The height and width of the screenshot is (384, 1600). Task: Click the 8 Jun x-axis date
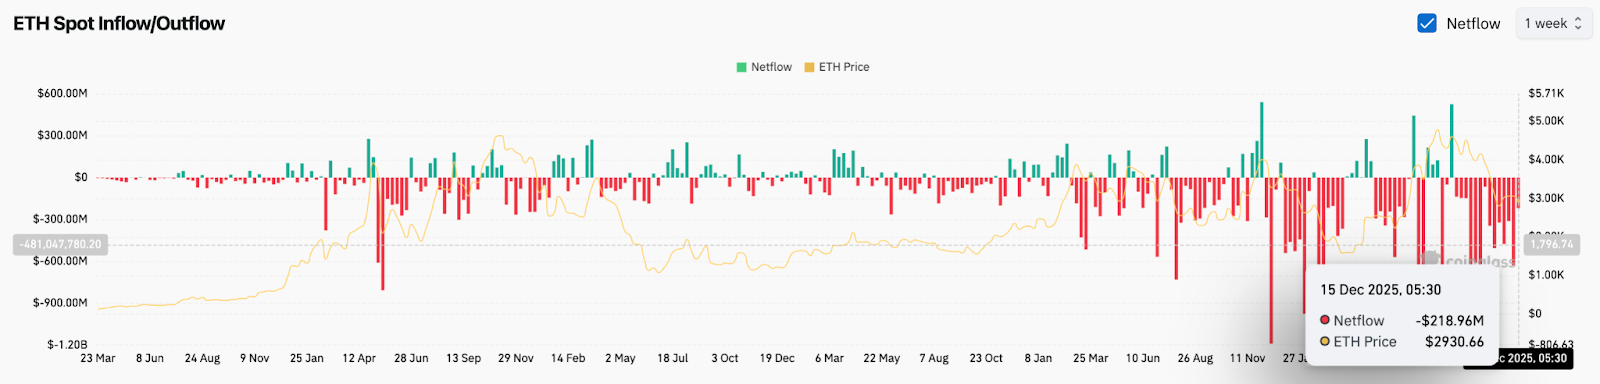click(150, 358)
